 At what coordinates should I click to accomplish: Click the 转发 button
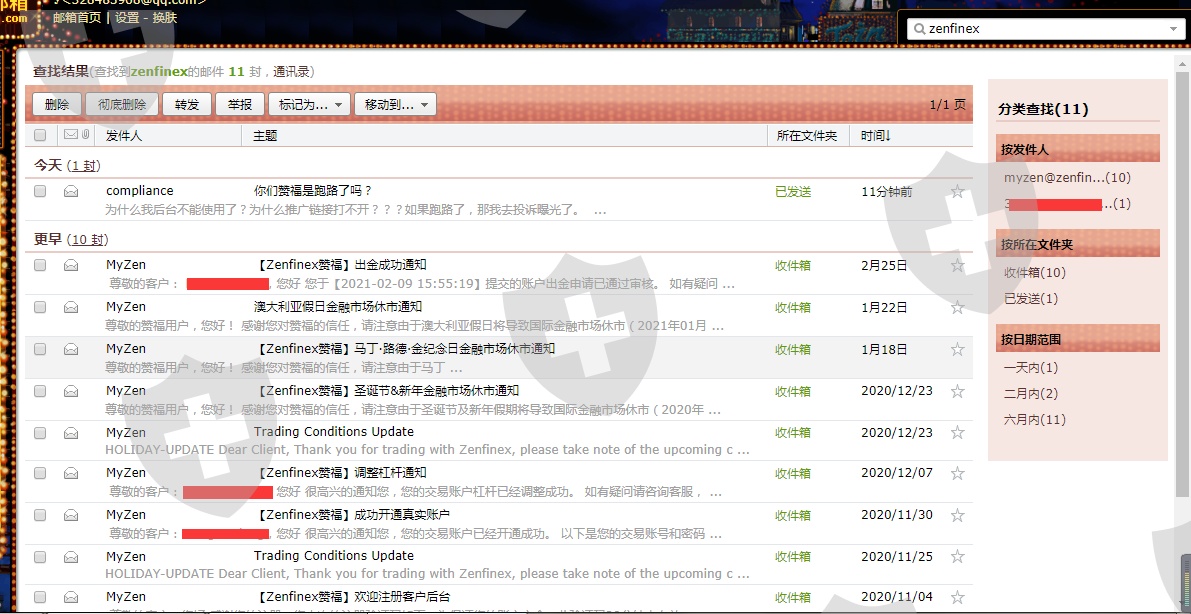pos(187,105)
